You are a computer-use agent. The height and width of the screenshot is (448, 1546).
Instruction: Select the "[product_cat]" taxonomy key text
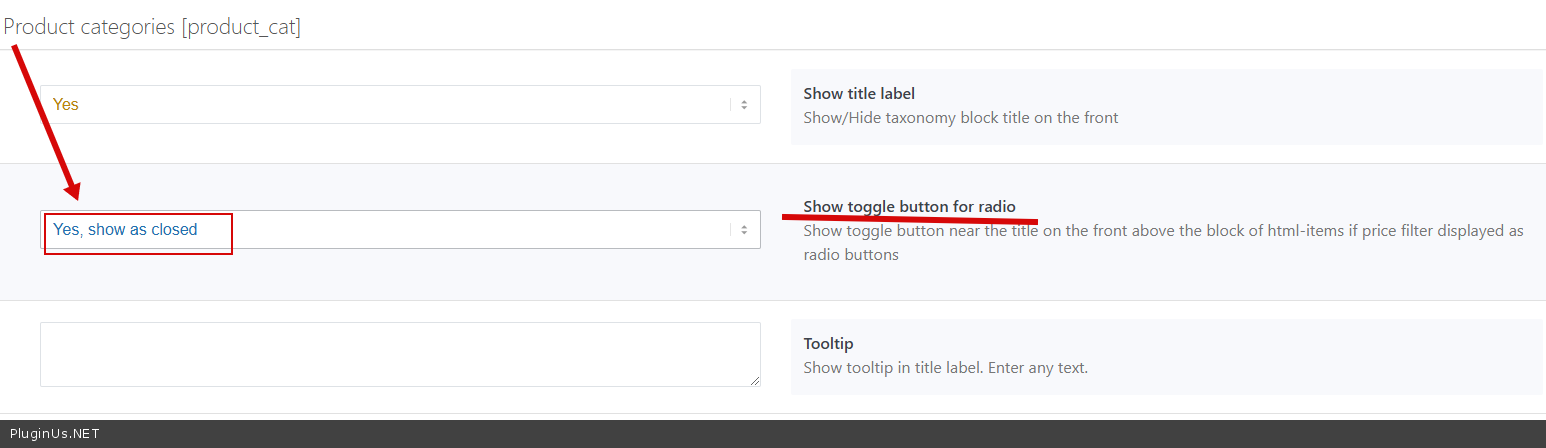tap(241, 27)
